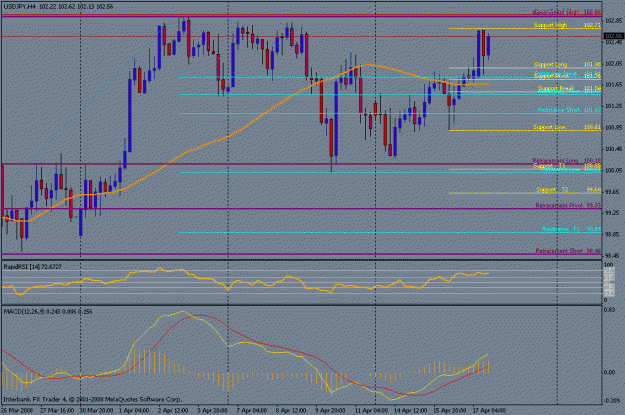Click the 11 Apr 04:00 time label
Viewport: 625px width, 415px height.
pos(371,410)
